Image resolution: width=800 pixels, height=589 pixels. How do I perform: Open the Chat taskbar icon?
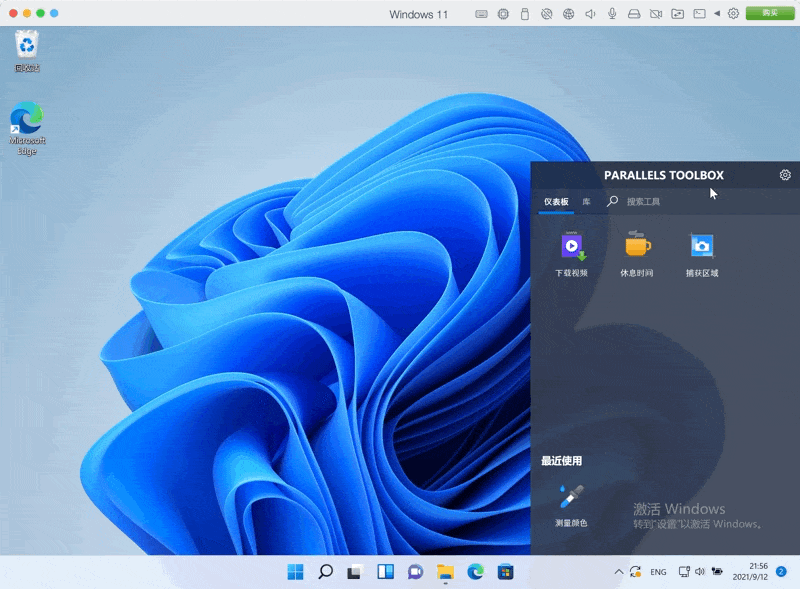click(415, 572)
